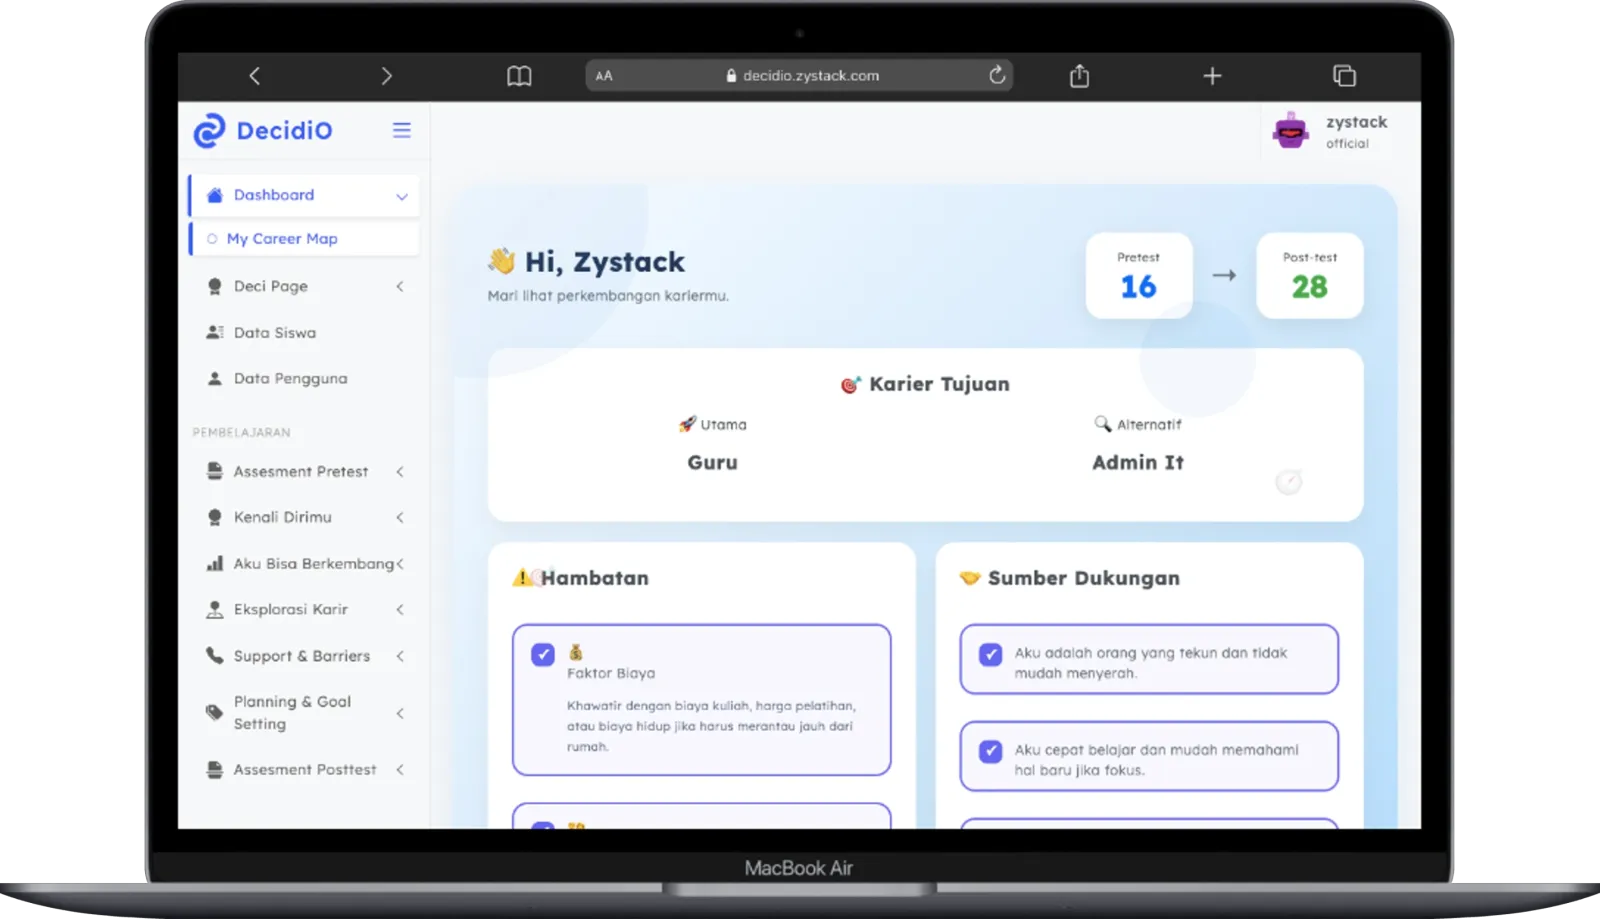The height and width of the screenshot is (919, 1600).
Task: Click the Planning & Goal Setting tag icon
Action: [214, 712]
